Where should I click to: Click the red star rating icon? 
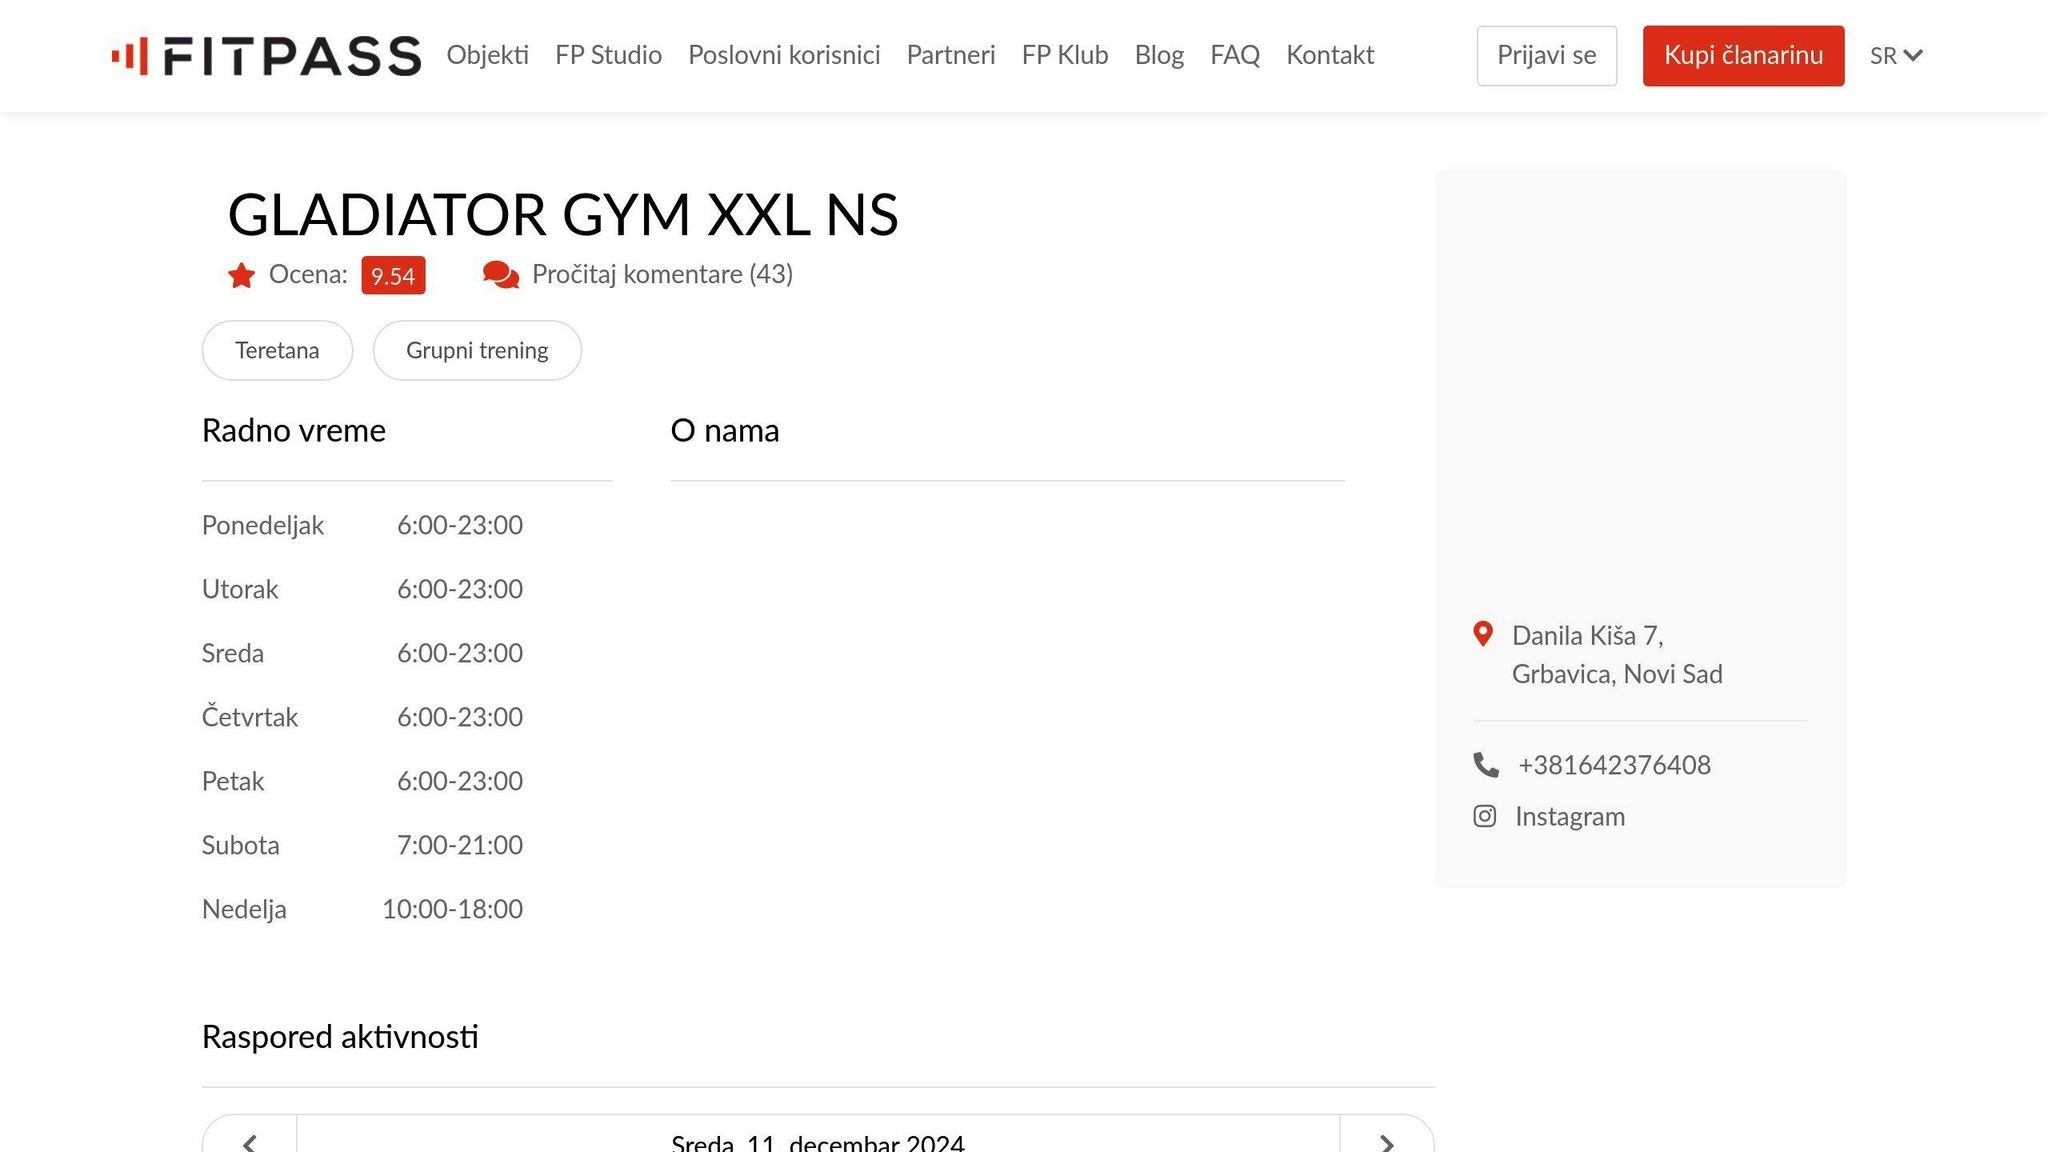click(x=241, y=274)
